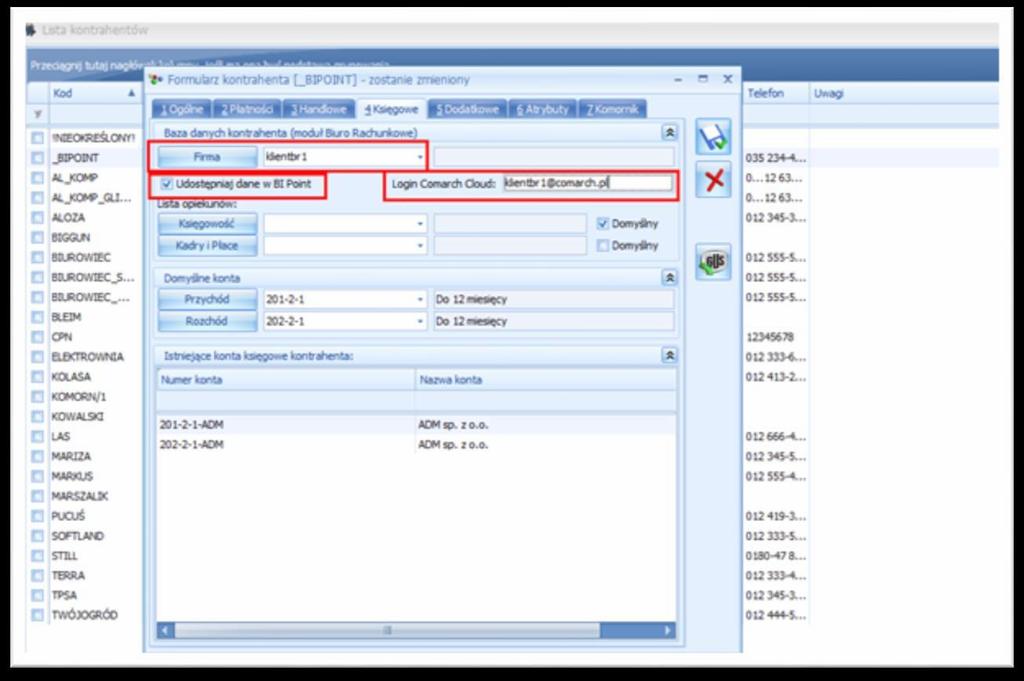
Task: Select !NIEOKREŚLONY! row in contractor list
Action: click(93, 138)
